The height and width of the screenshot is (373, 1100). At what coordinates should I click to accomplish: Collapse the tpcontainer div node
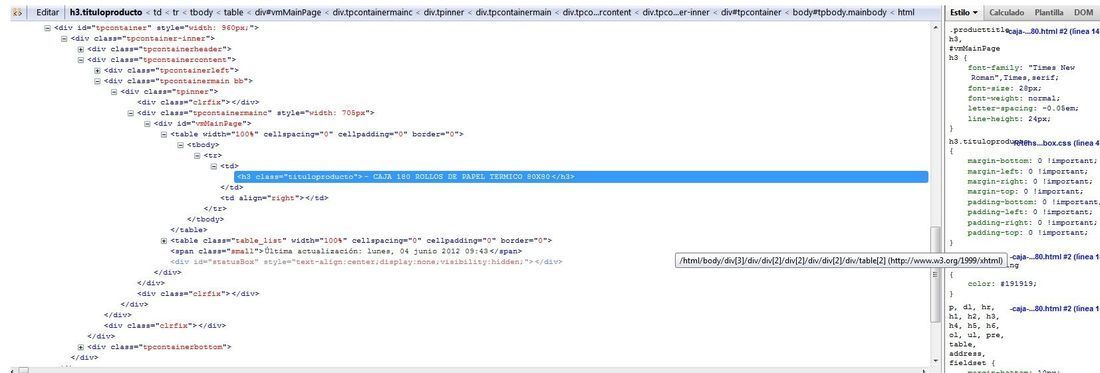[47, 28]
